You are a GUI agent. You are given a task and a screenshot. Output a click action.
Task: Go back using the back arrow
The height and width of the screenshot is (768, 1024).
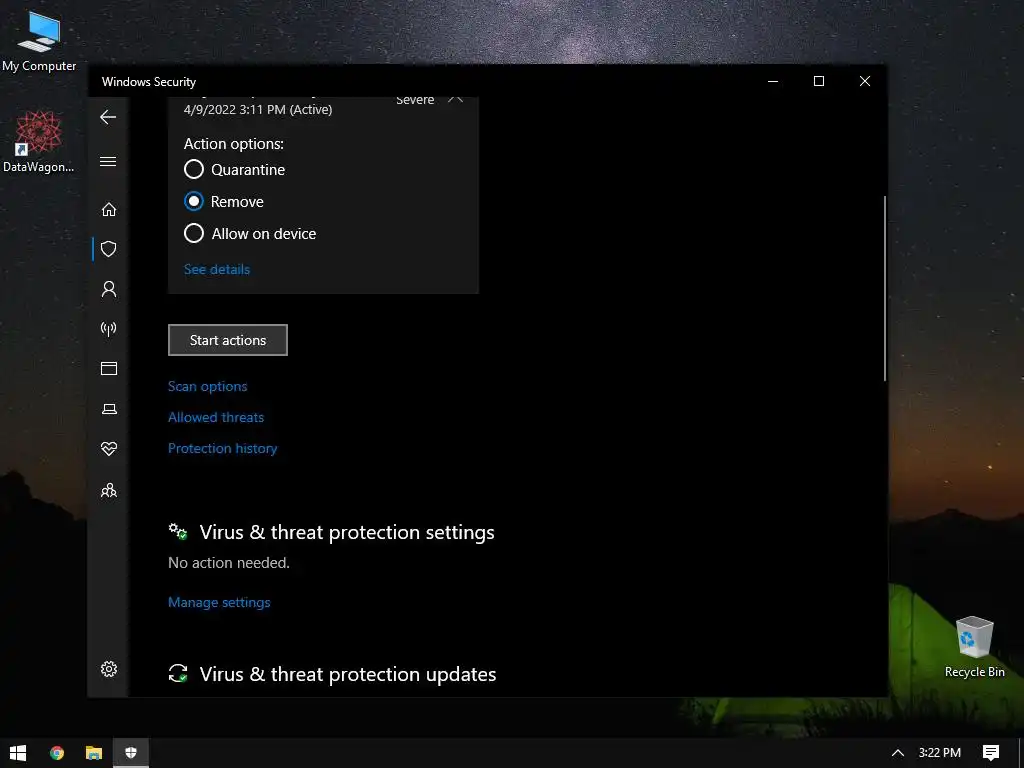pyautogui.click(x=108, y=117)
